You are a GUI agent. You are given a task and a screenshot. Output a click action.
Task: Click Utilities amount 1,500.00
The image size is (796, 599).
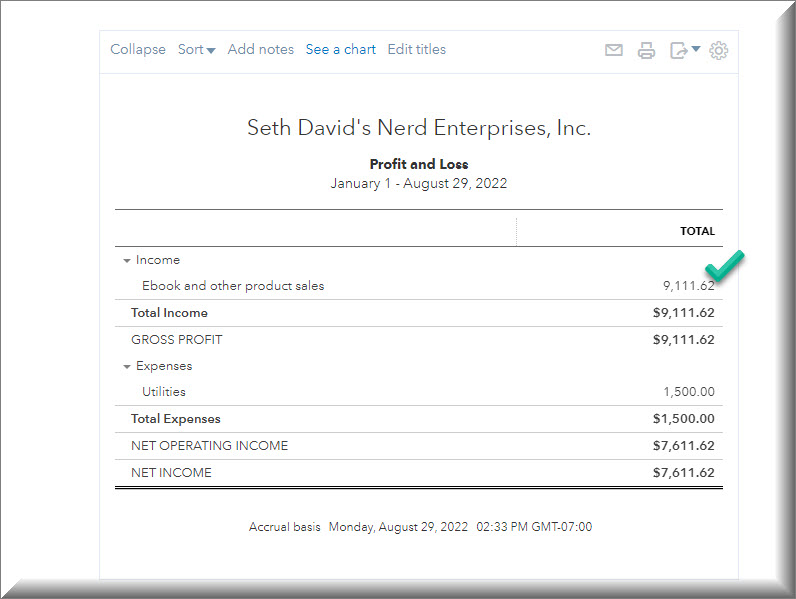coord(688,392)
